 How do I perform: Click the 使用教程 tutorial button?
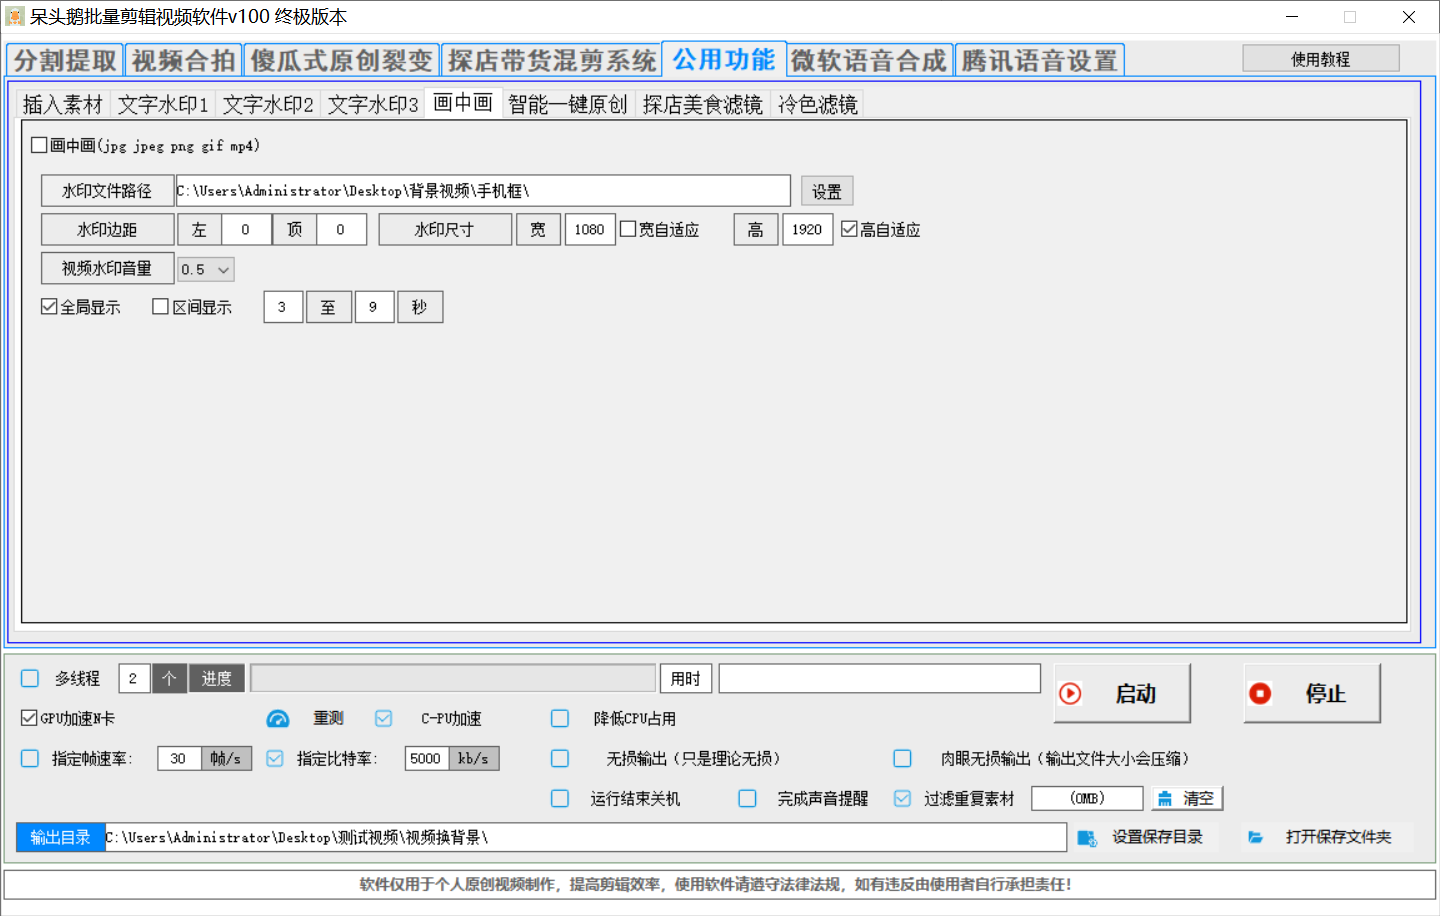click(1321, 59)
